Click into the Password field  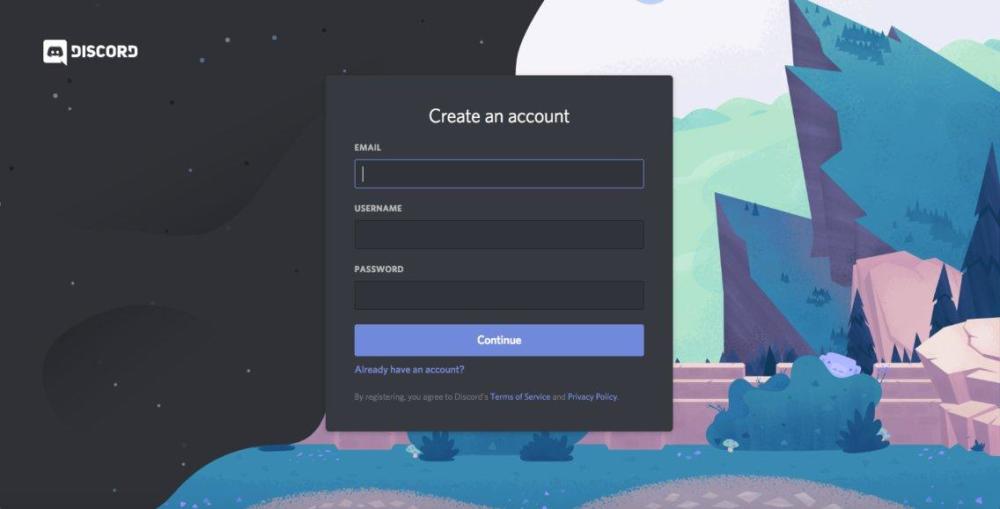499,295
